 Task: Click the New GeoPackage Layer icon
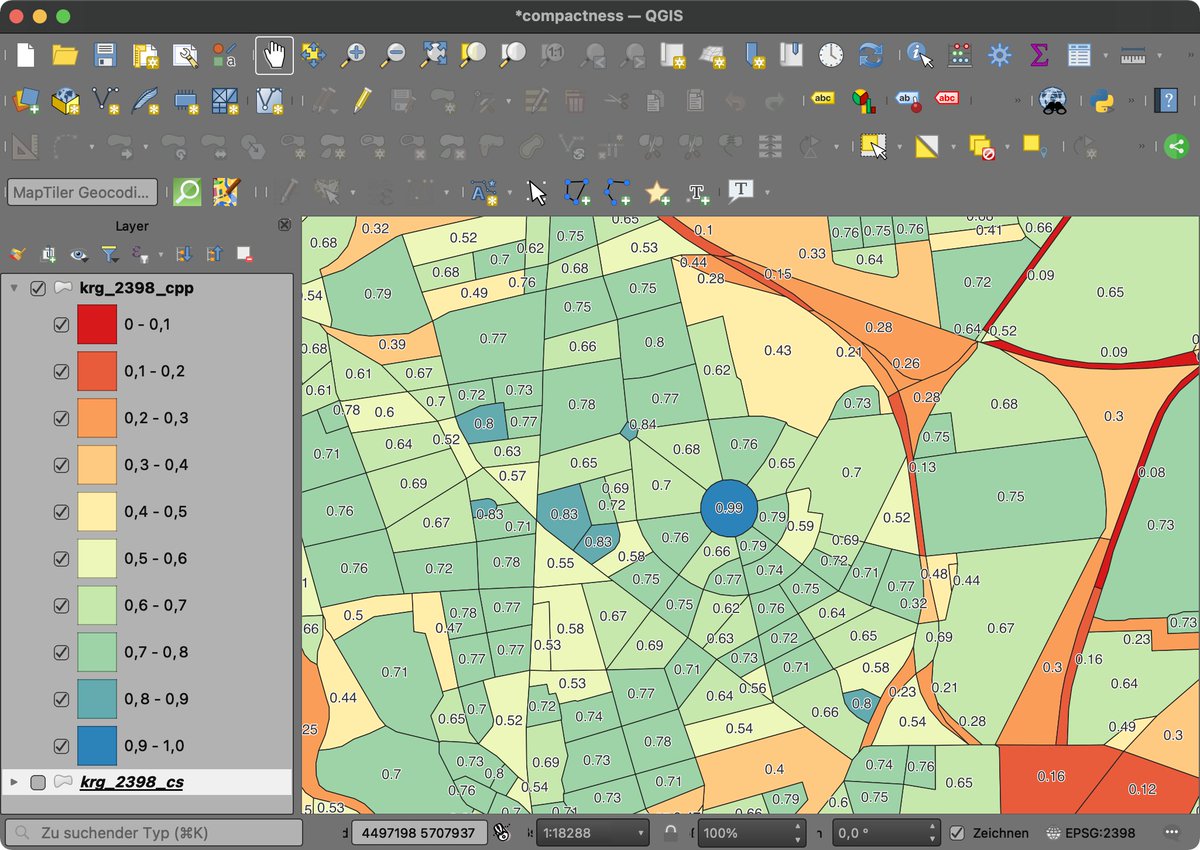[x=65, y=100]
